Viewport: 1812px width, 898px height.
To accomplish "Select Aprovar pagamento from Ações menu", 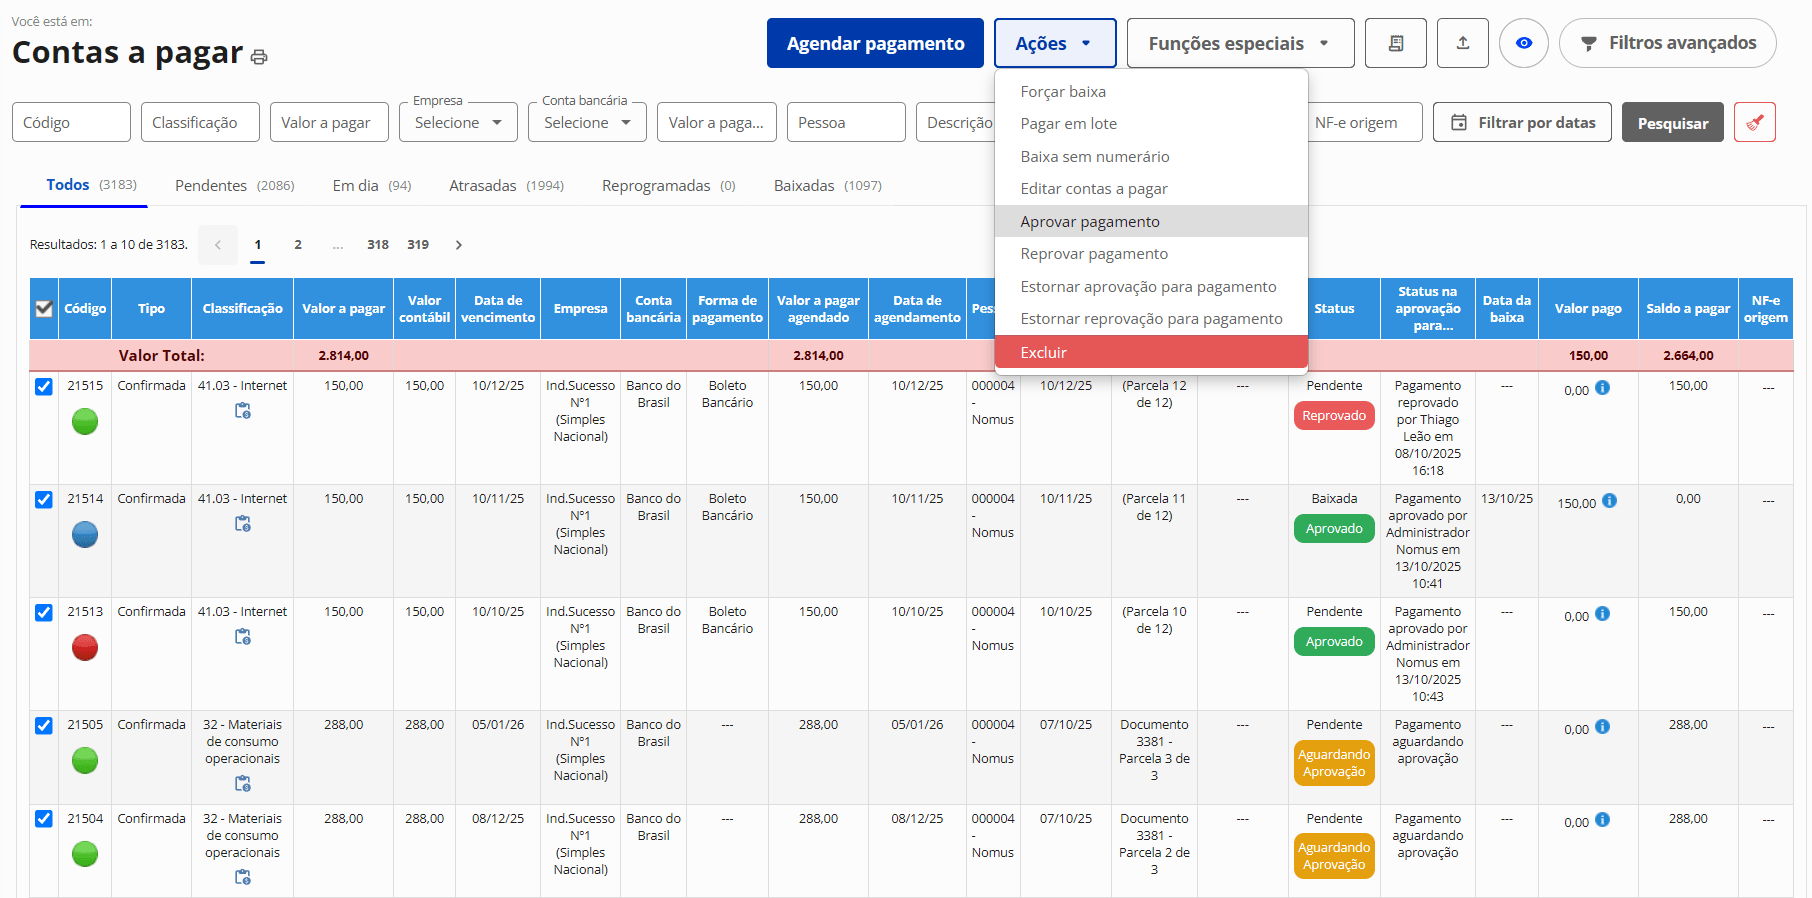I will click(x=1089, y=222).
